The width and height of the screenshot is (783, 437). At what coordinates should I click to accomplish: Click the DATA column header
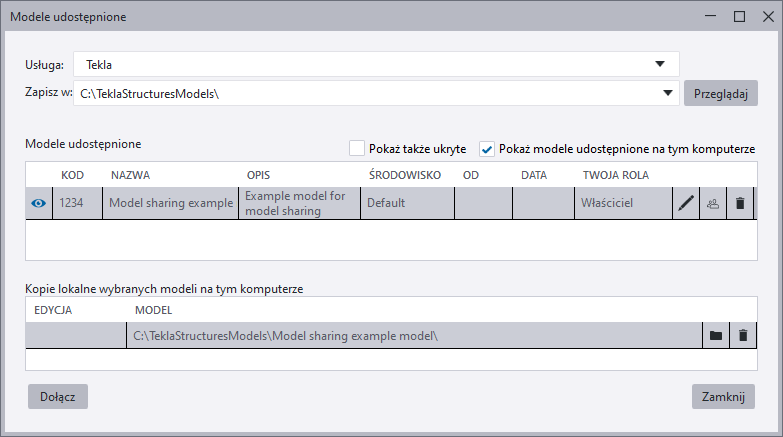[534, 175]
